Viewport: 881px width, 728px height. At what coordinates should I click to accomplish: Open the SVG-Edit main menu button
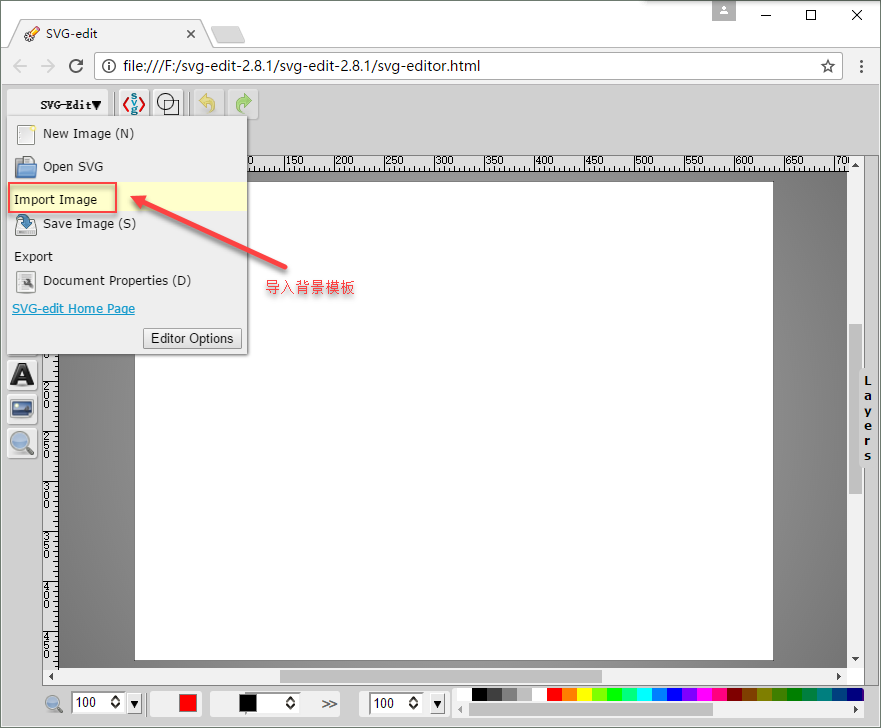coord(58,104)
